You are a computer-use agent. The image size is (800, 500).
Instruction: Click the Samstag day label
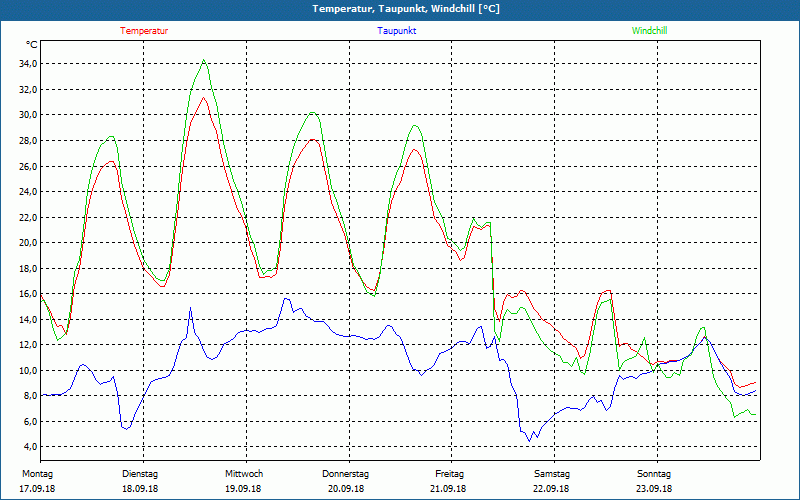click(x=552, y=474)
